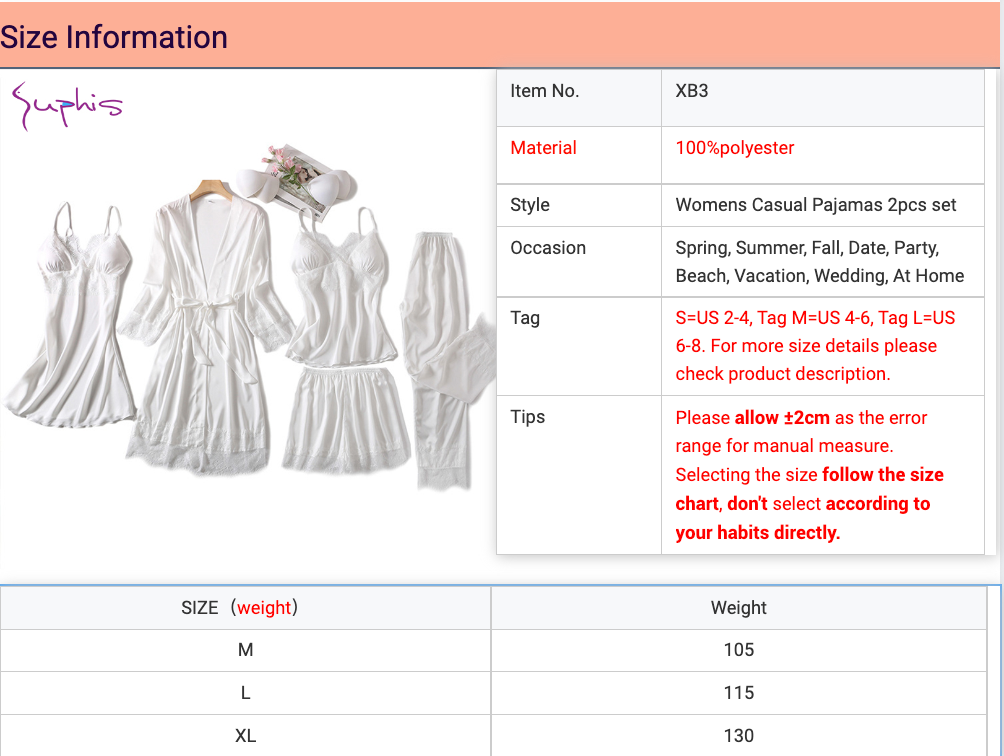Click the Weight column header
This screenshot has width=1004, height=756.
click(x=738, y=607)
